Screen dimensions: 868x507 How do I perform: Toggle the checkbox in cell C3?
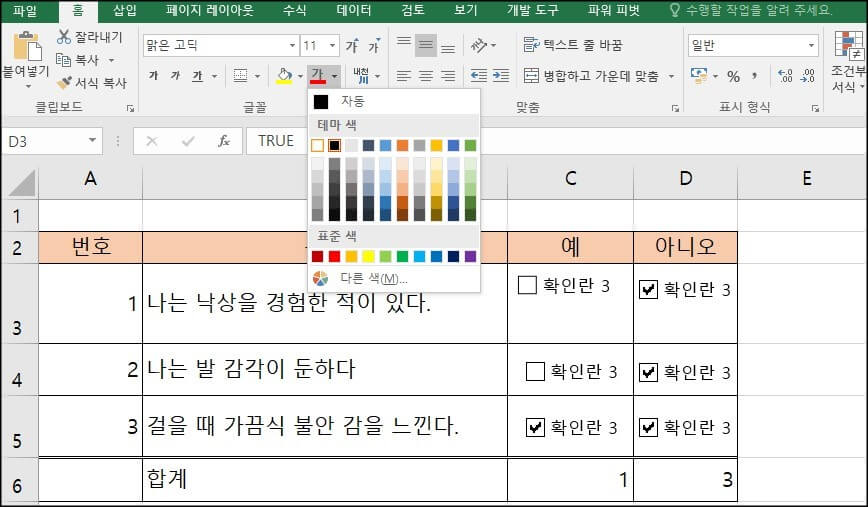pyautogui.click(x=527, y=286)
